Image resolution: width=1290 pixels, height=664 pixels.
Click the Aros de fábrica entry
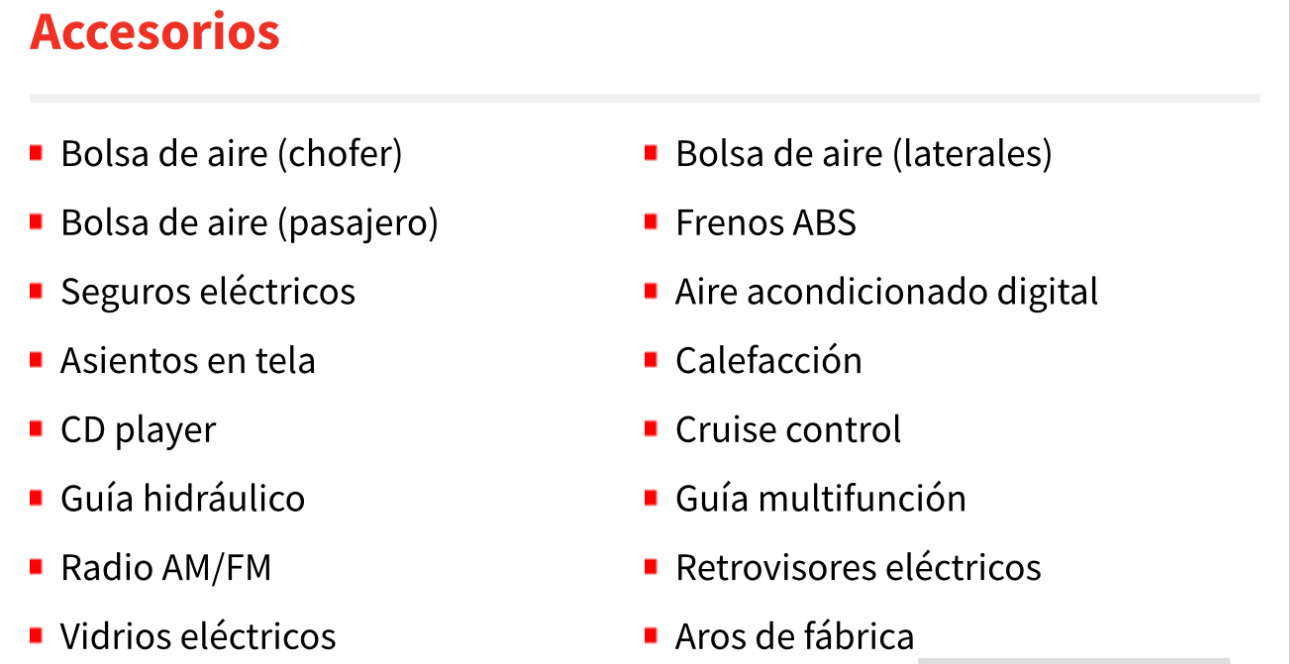click(x=795, y=637)
